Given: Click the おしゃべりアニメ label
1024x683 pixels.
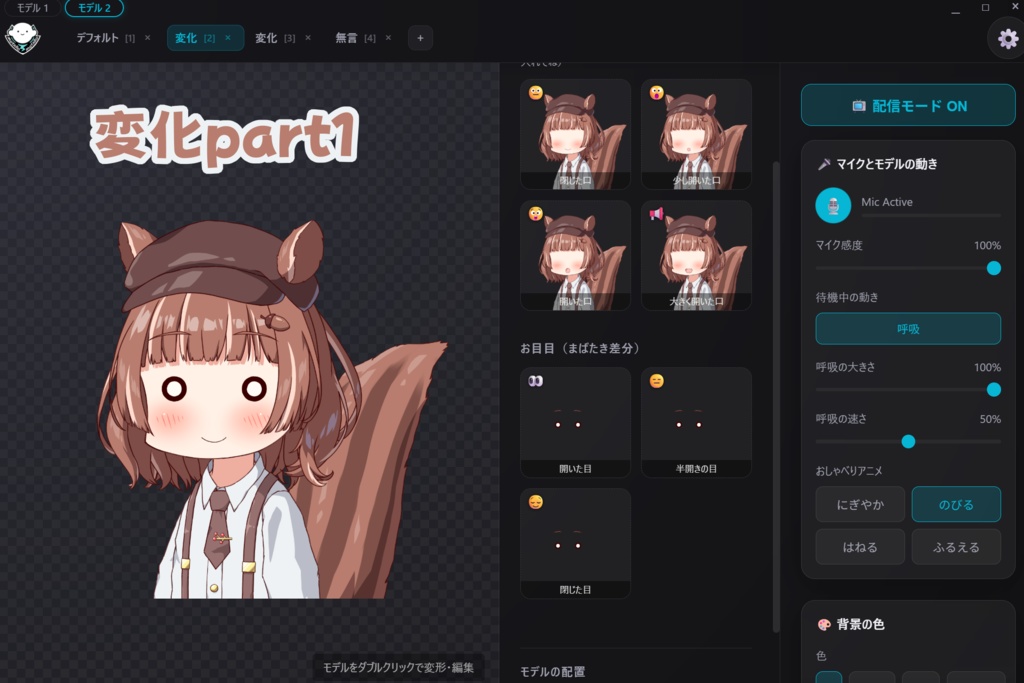Looking at the screenshot, I should pos(849,471).
